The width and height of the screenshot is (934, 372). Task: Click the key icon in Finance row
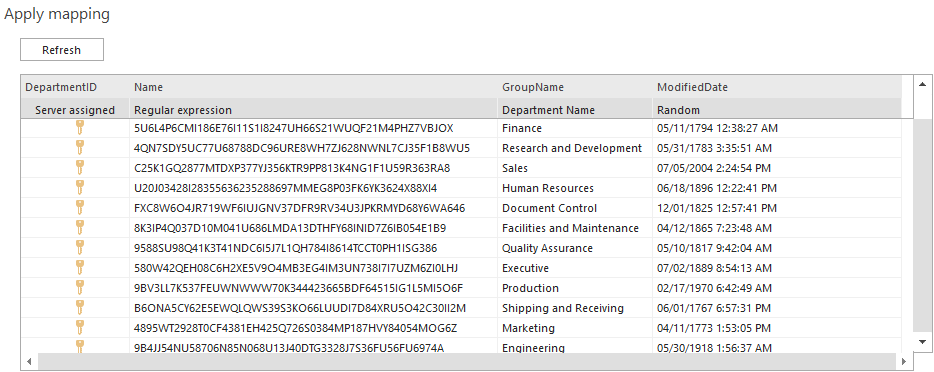tap(79, 128)
